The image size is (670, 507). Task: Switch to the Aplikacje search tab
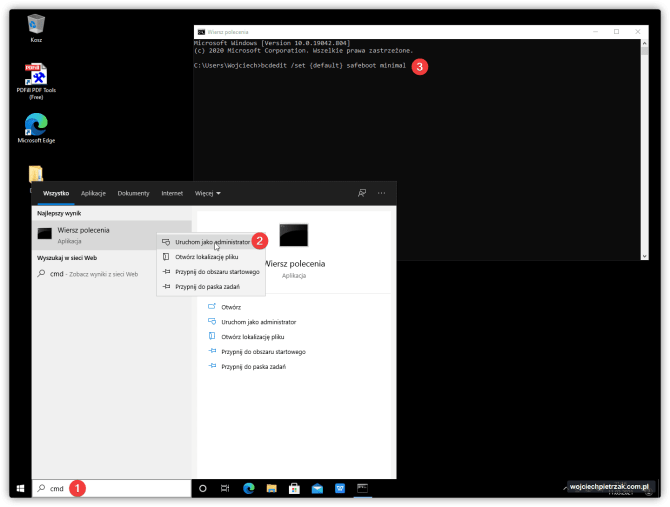93,193
